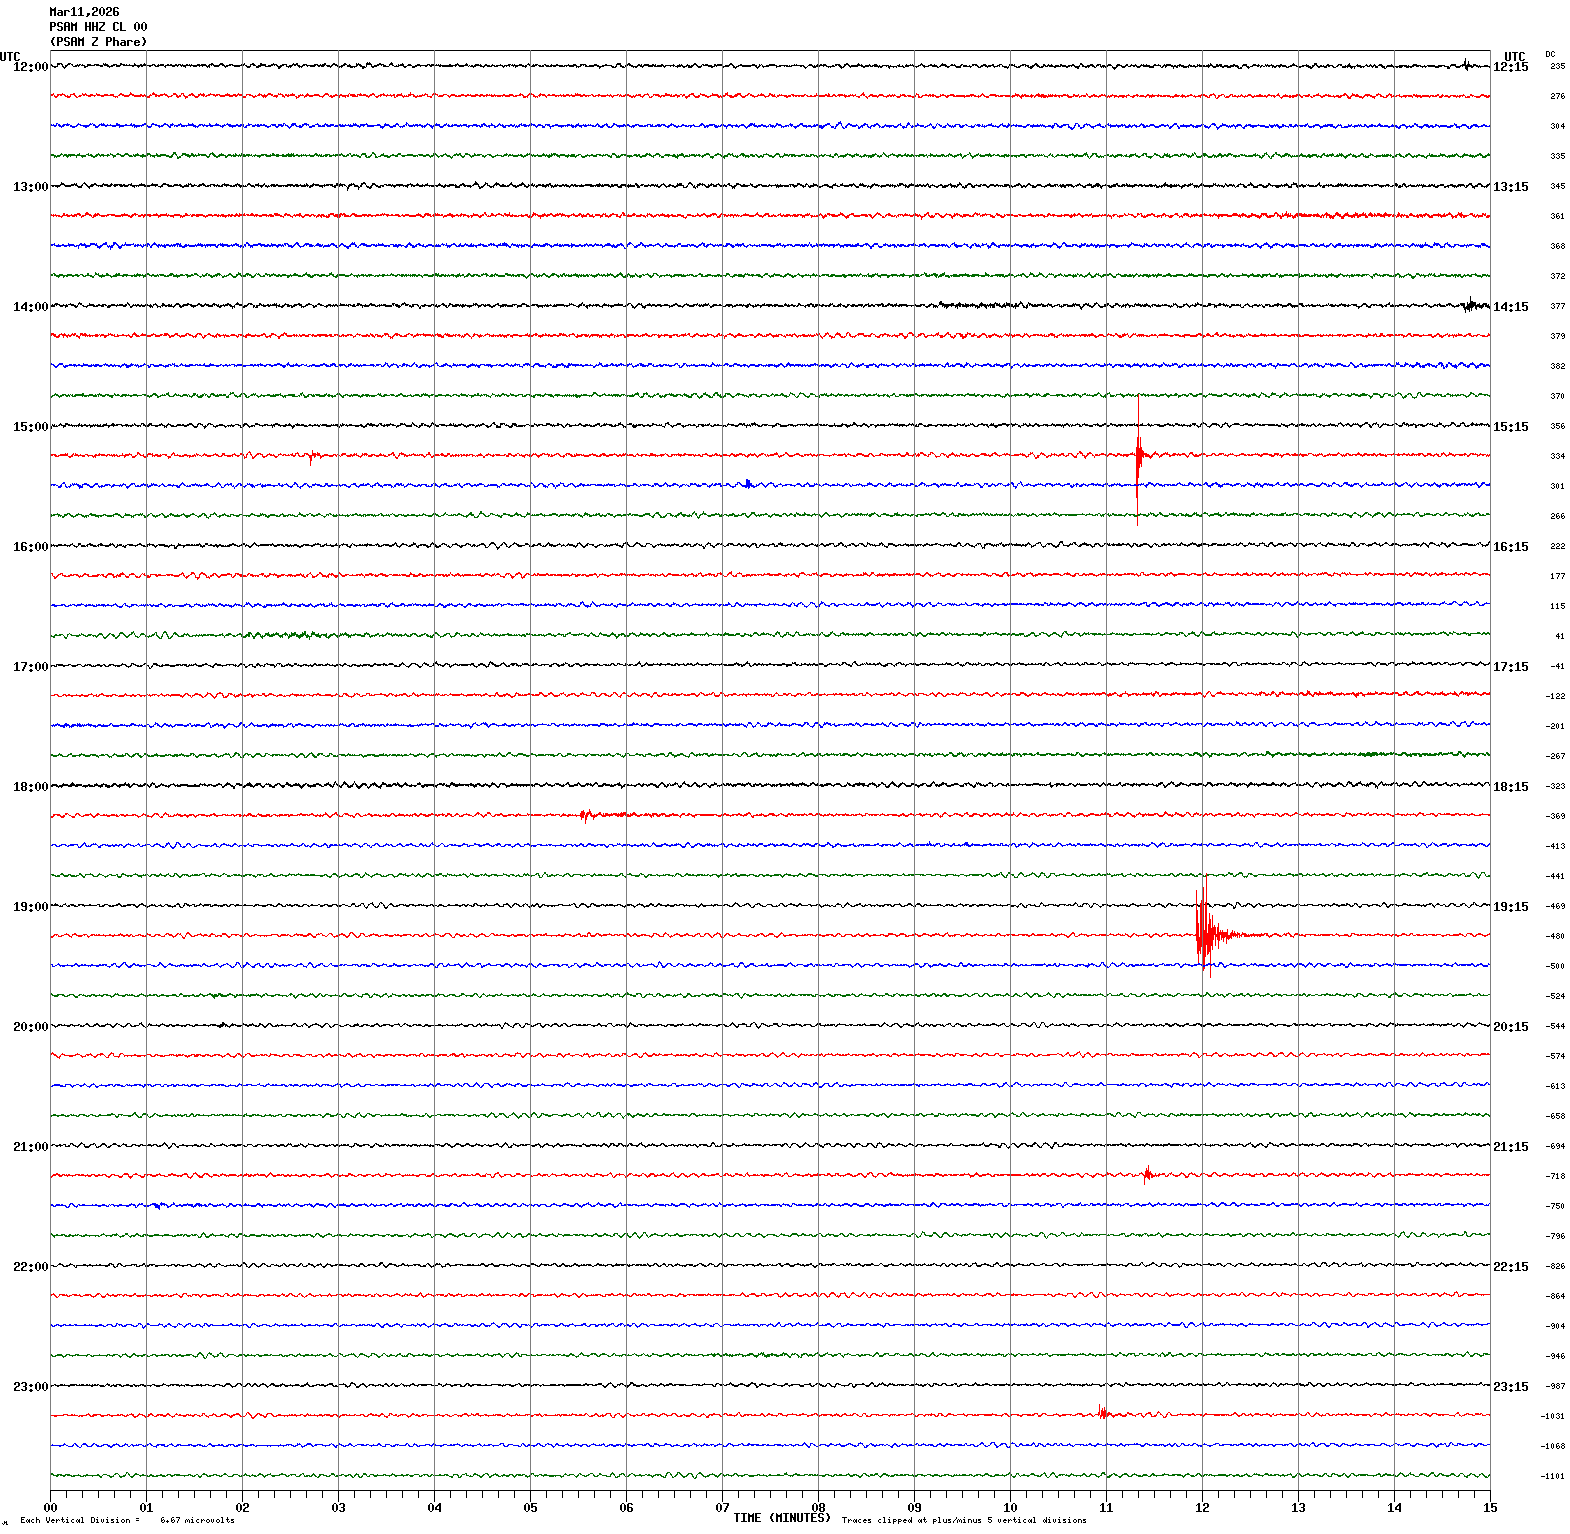Select the small event on the 23:15 red trace

(1102, 1413)
